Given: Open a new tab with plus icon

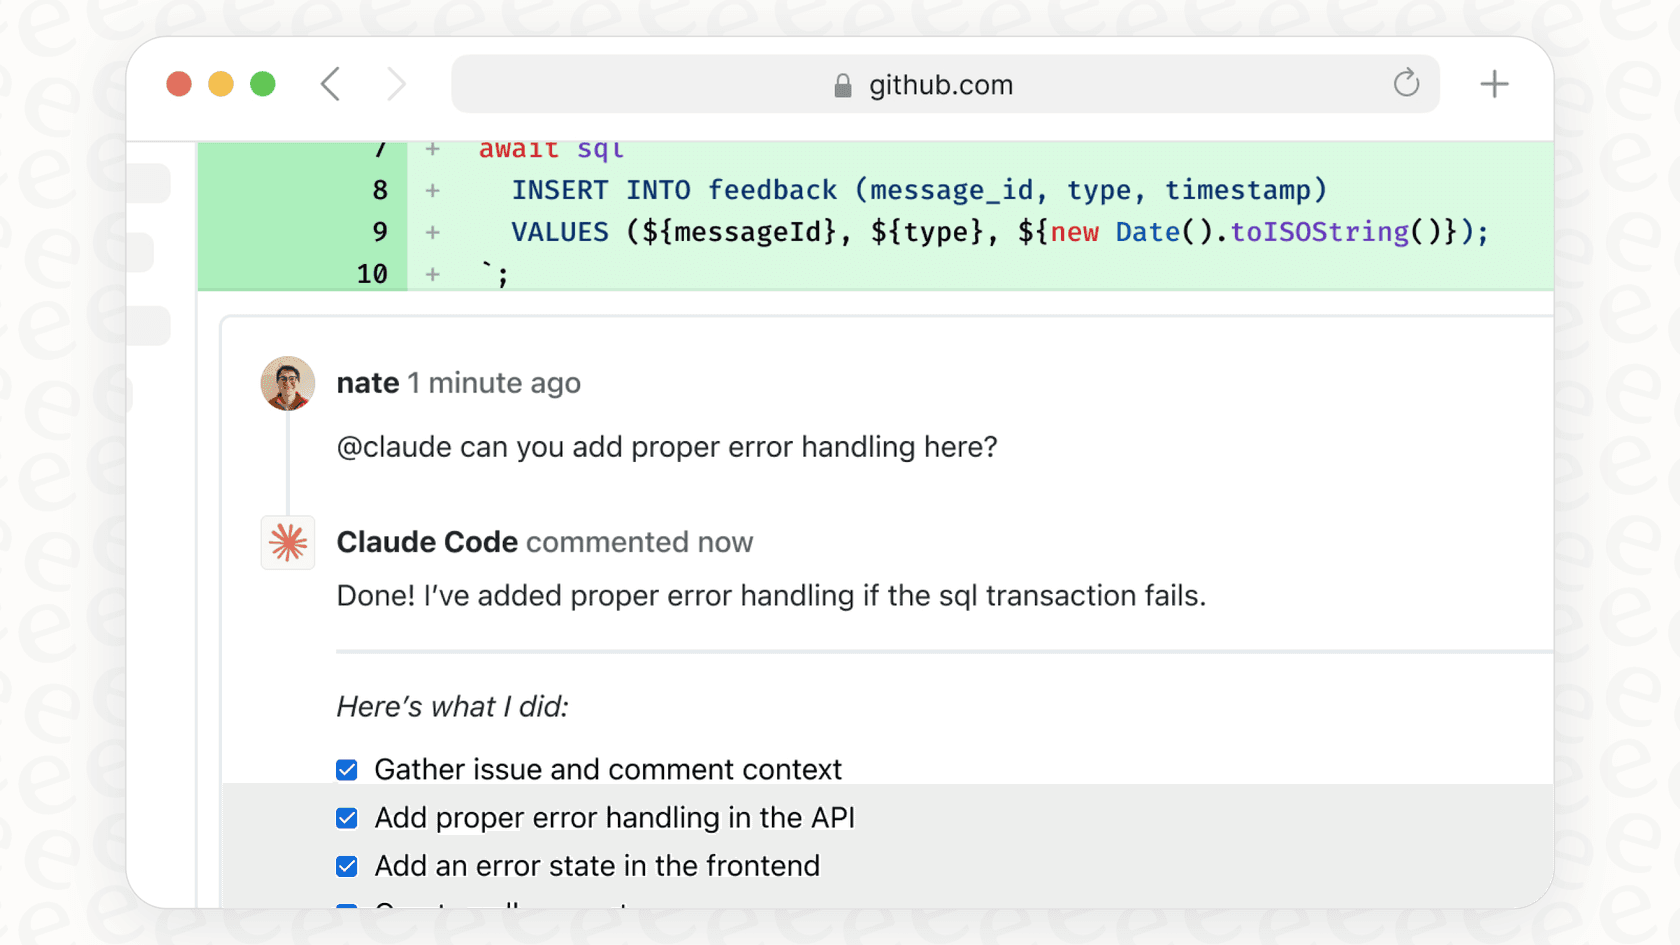Looking at the screenshot, I should coord(1494,84).
